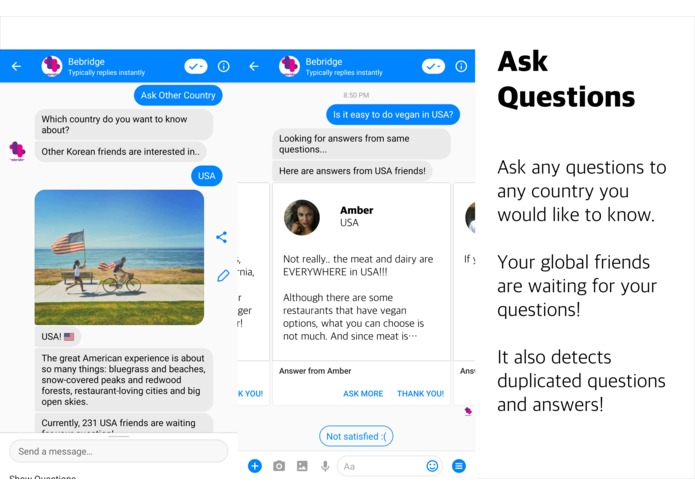
Task: Click THANK YOU! on Amber's answer
Action: [x=420, y=393]
